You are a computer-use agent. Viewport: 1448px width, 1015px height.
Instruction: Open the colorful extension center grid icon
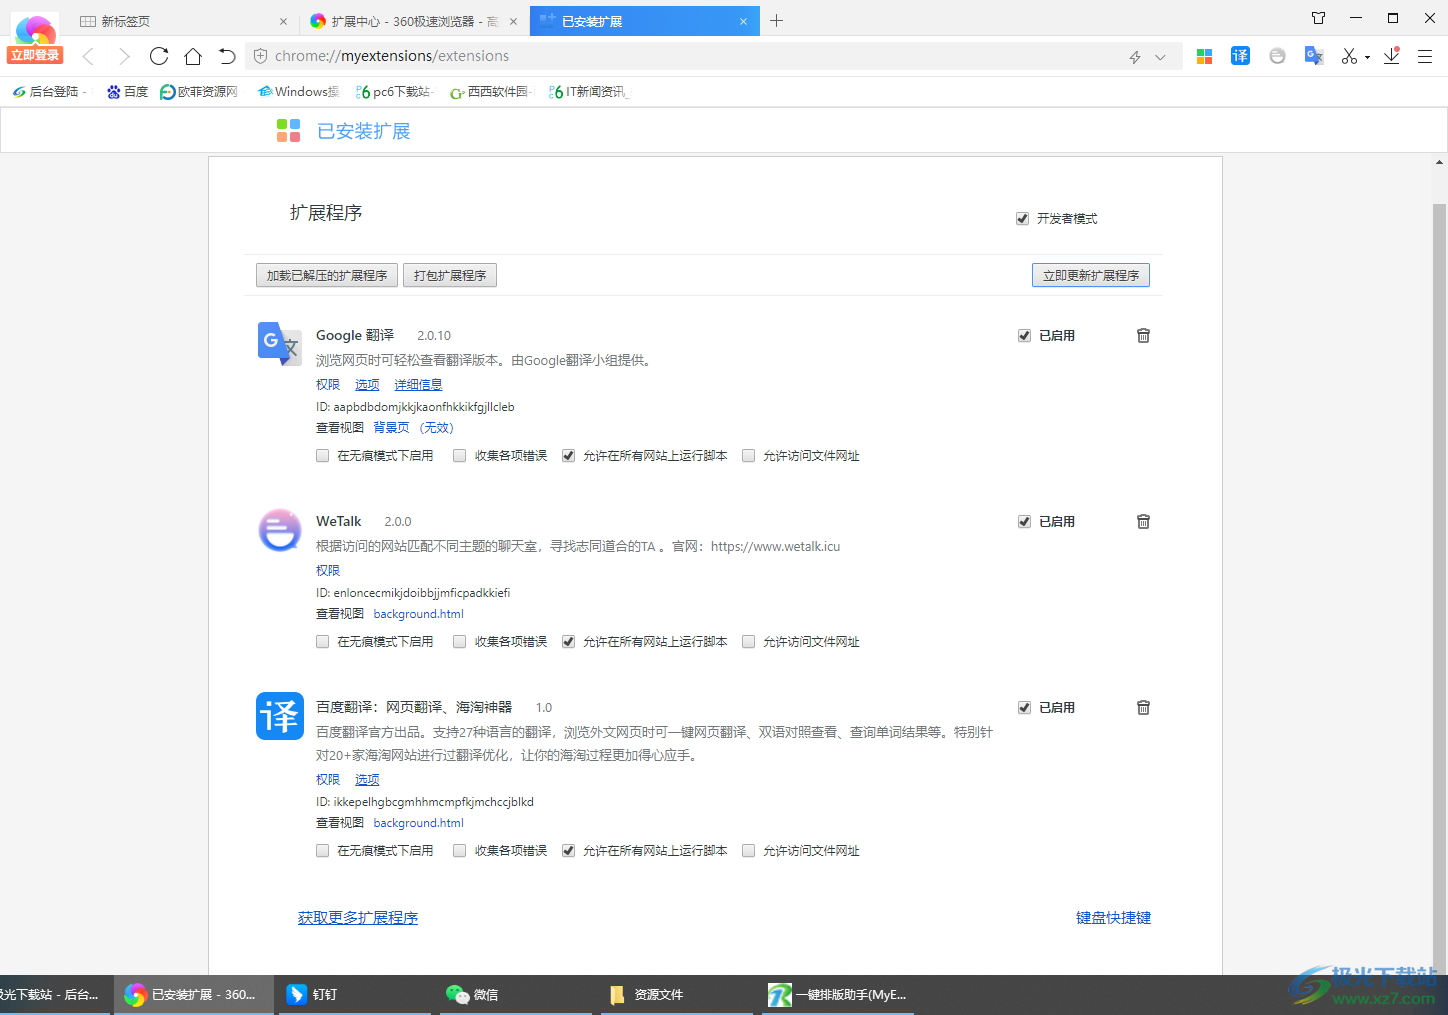[x=1205, y=57]
